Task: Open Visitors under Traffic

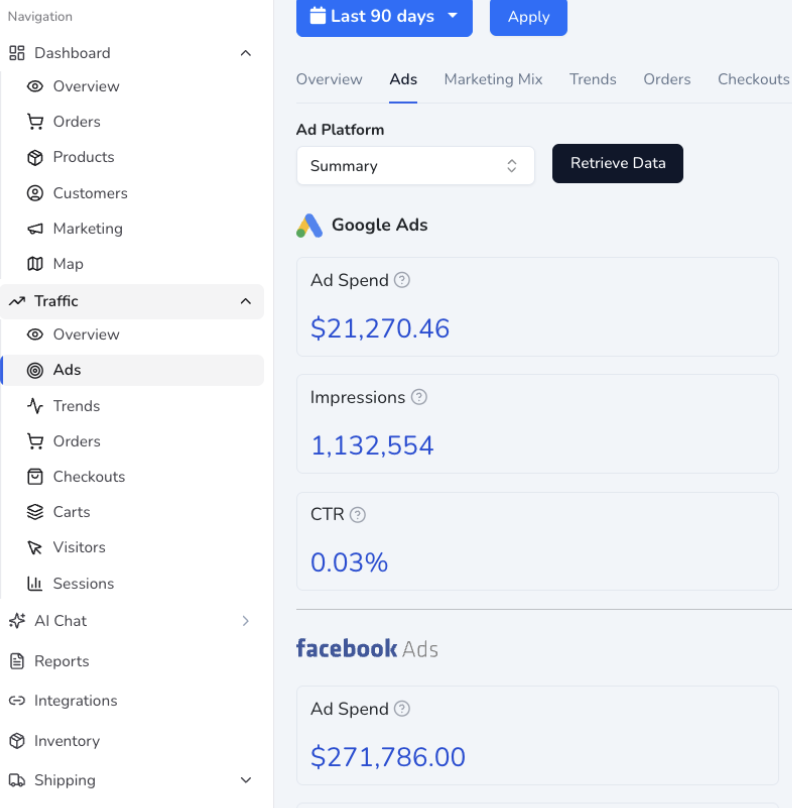Action: 79,547
